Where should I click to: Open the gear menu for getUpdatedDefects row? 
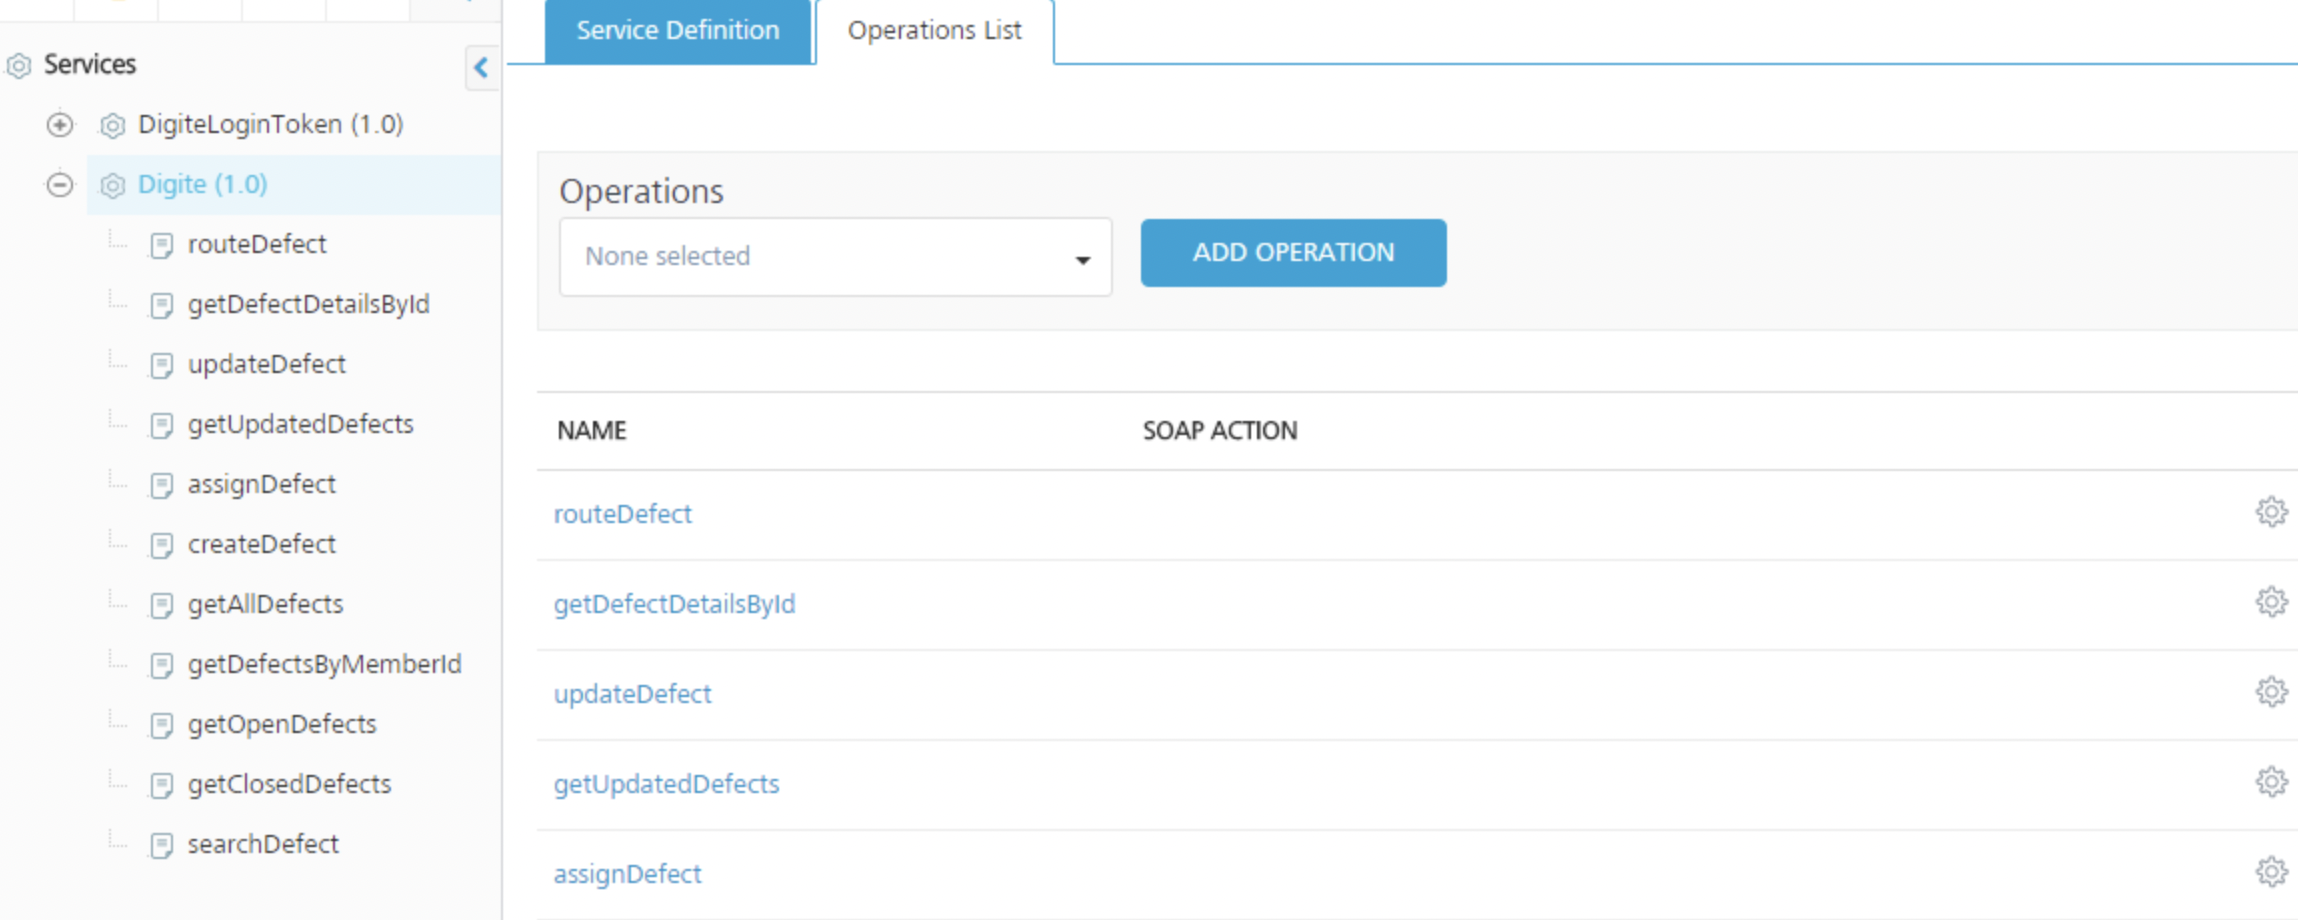pyautogui.click(x=2270, y=782)
